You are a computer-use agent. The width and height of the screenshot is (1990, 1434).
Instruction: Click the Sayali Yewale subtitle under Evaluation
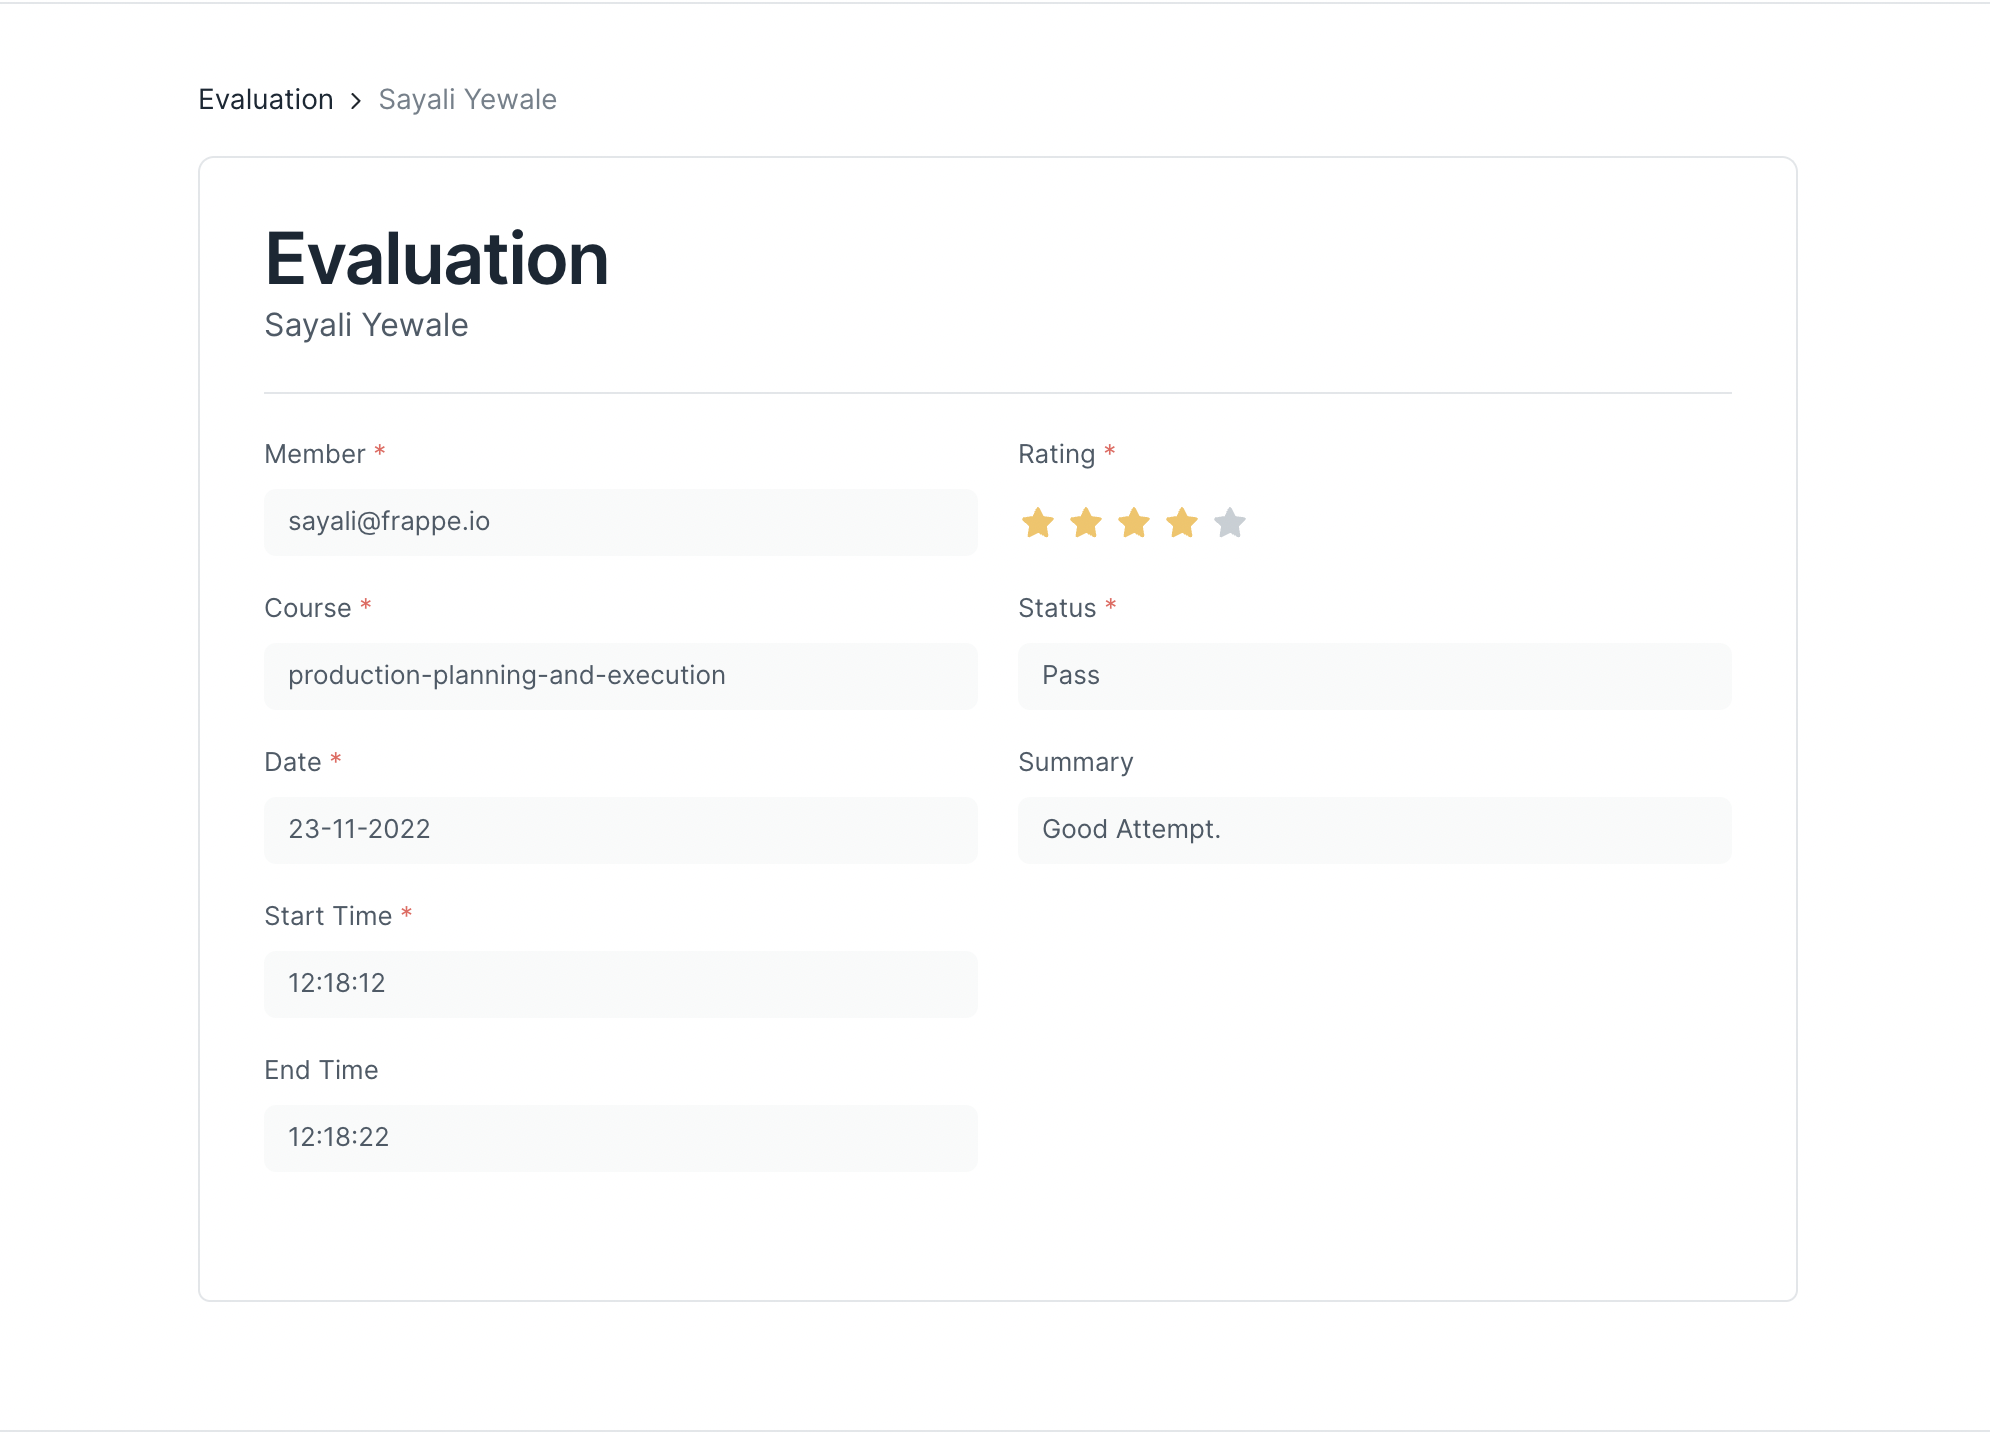(x=366, y=324)
